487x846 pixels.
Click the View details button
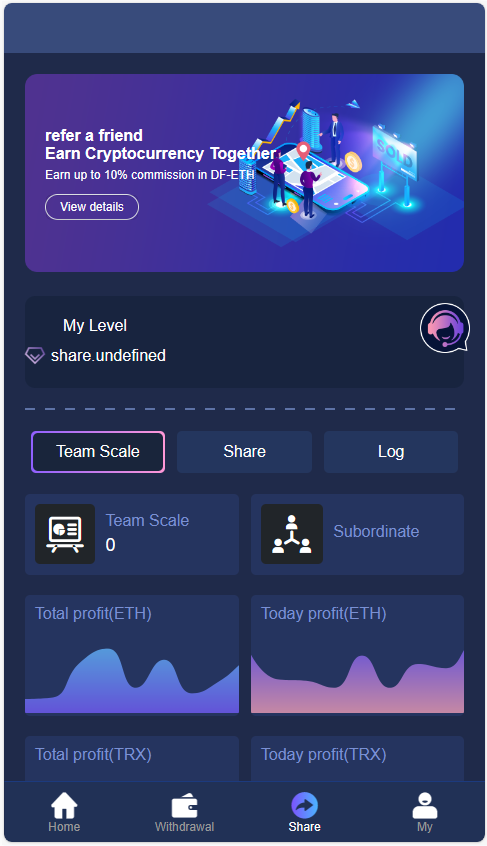(92, 207)
